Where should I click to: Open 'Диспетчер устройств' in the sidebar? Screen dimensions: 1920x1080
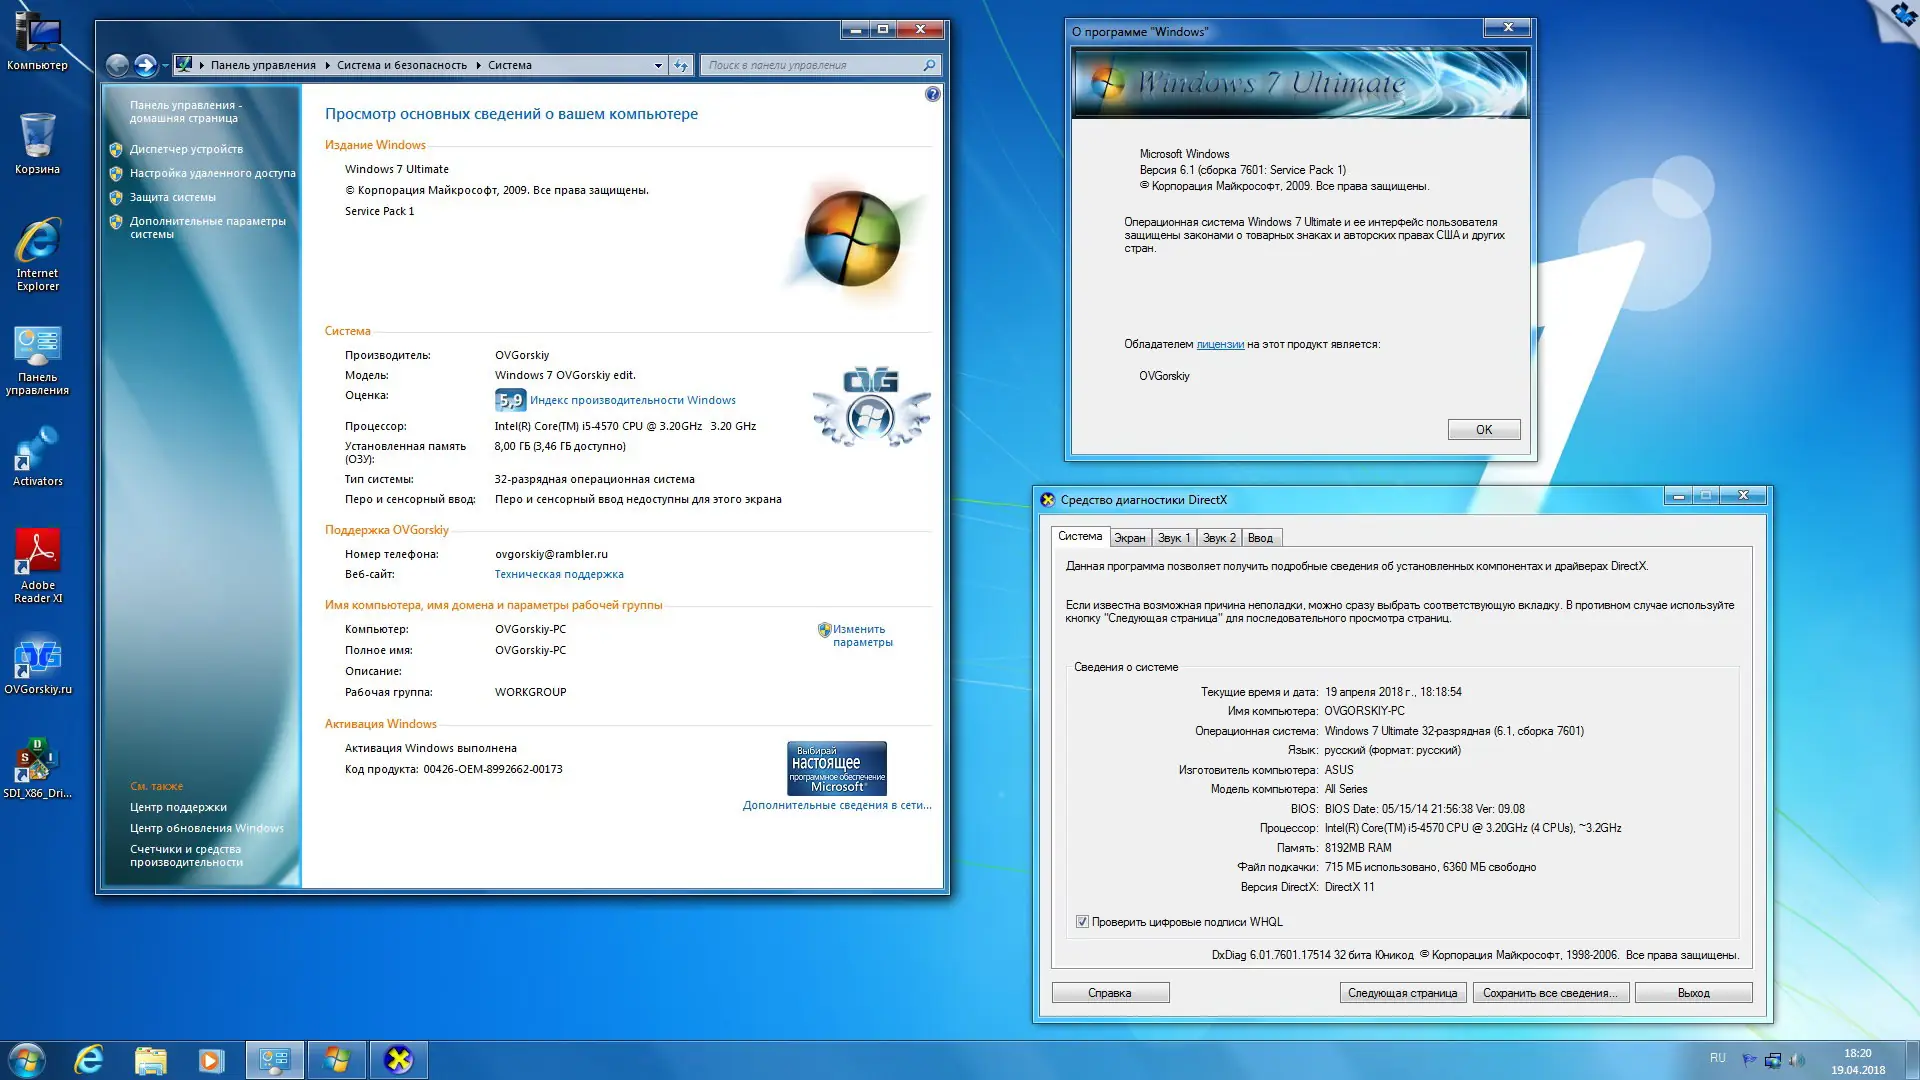click(186, 149)
